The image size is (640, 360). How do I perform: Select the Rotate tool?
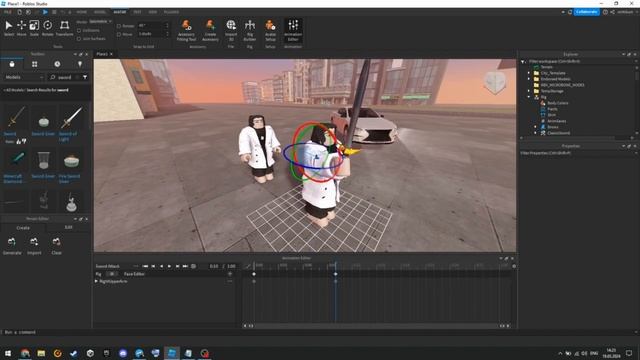[x=48, y=29]
